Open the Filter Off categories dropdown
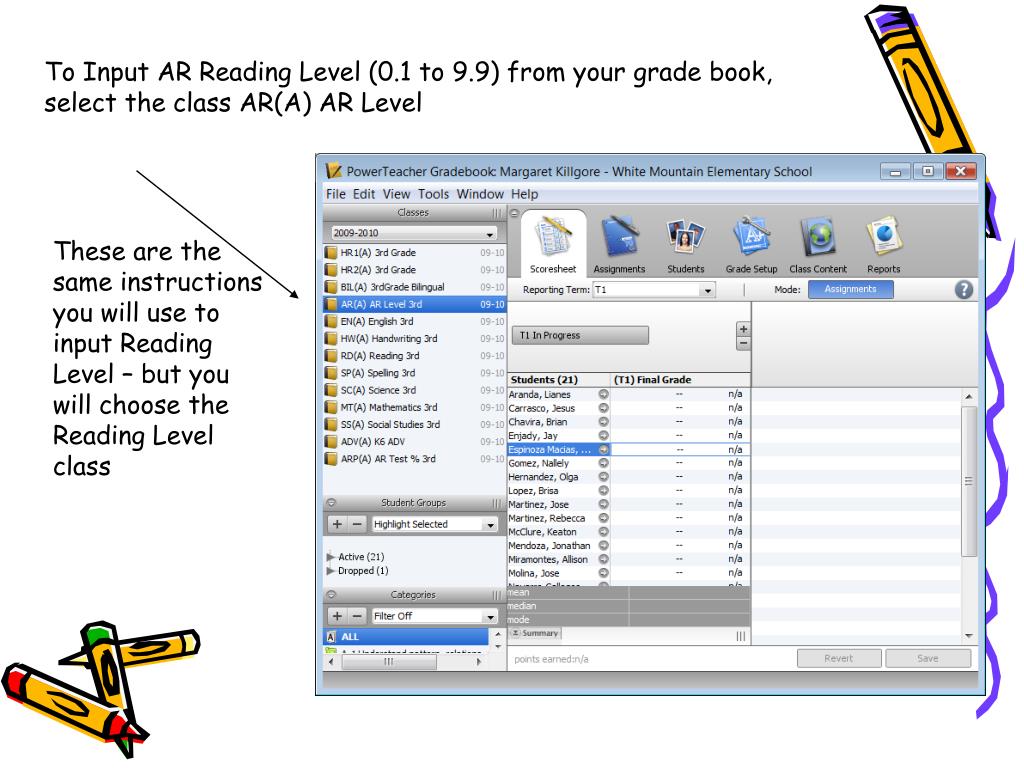 [434, 616]
